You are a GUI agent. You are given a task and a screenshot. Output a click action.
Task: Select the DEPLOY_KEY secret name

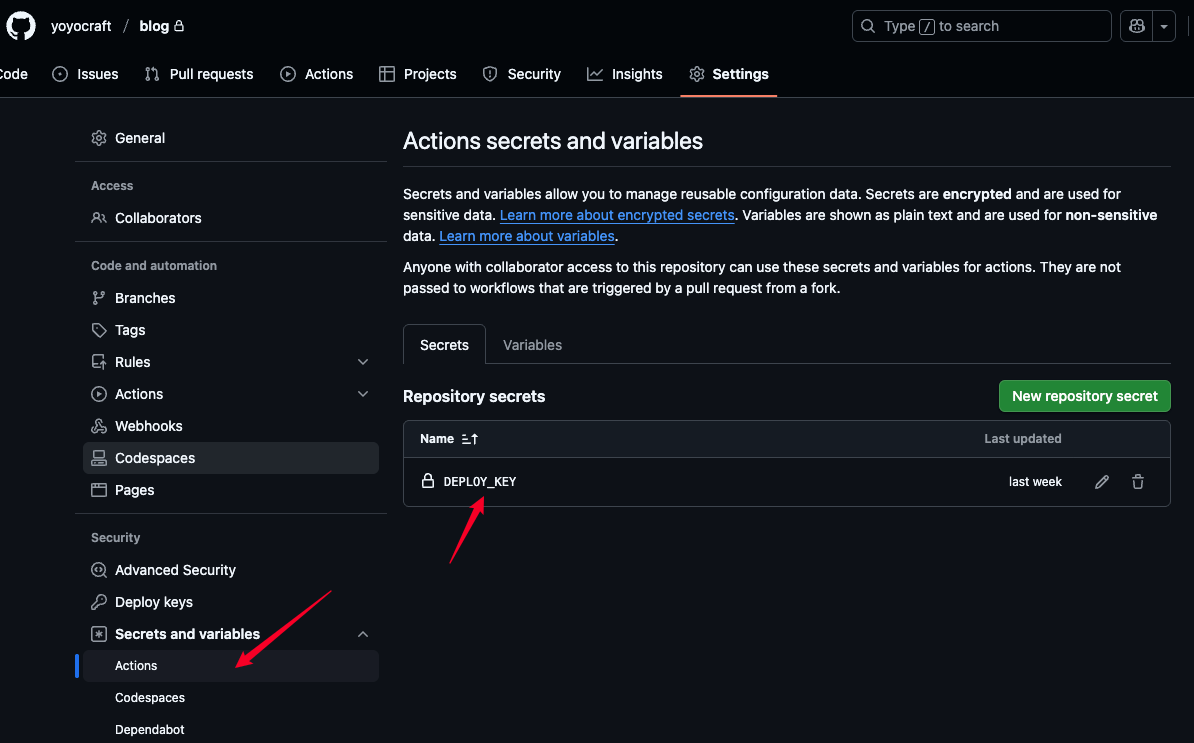[x=480, y=481]
